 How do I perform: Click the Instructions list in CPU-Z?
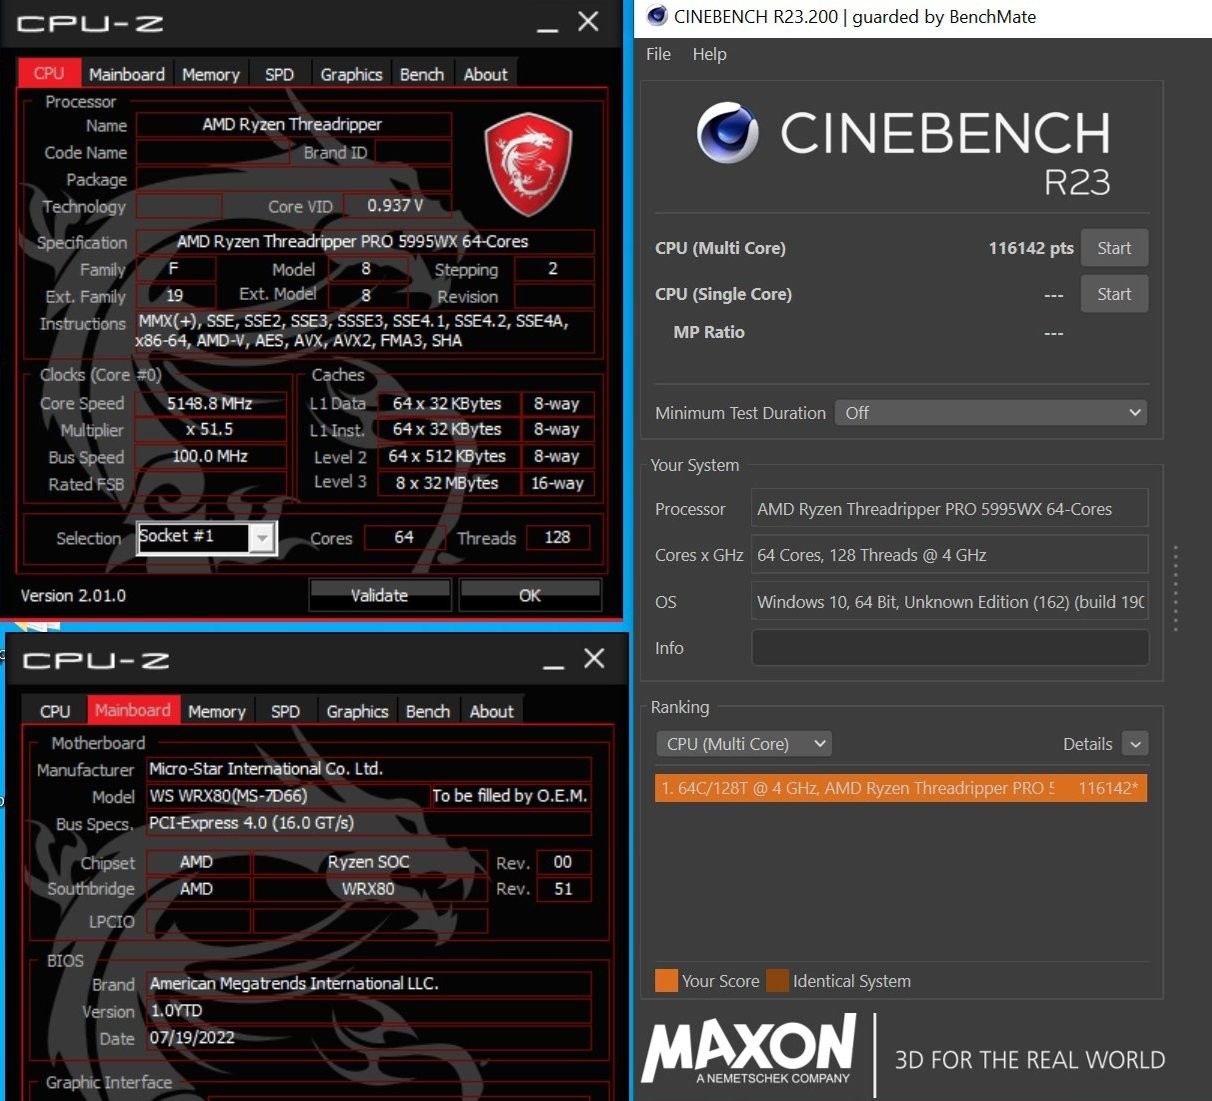365,331
